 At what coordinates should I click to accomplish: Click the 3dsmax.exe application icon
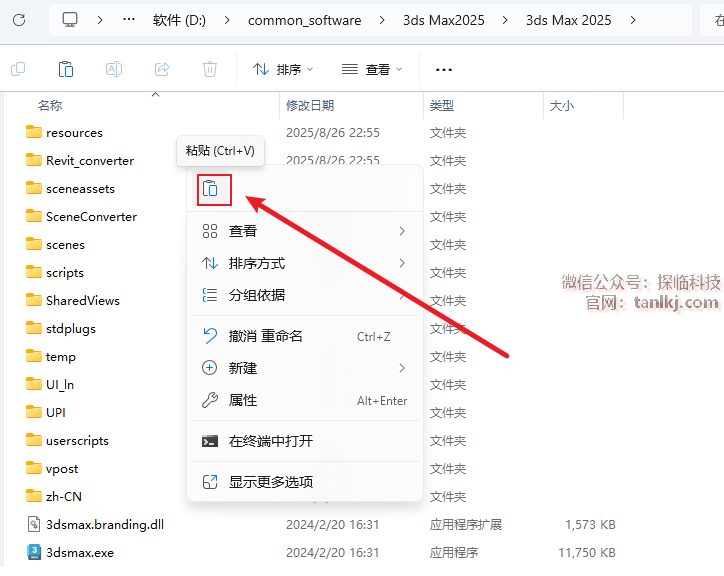[34, 552]
